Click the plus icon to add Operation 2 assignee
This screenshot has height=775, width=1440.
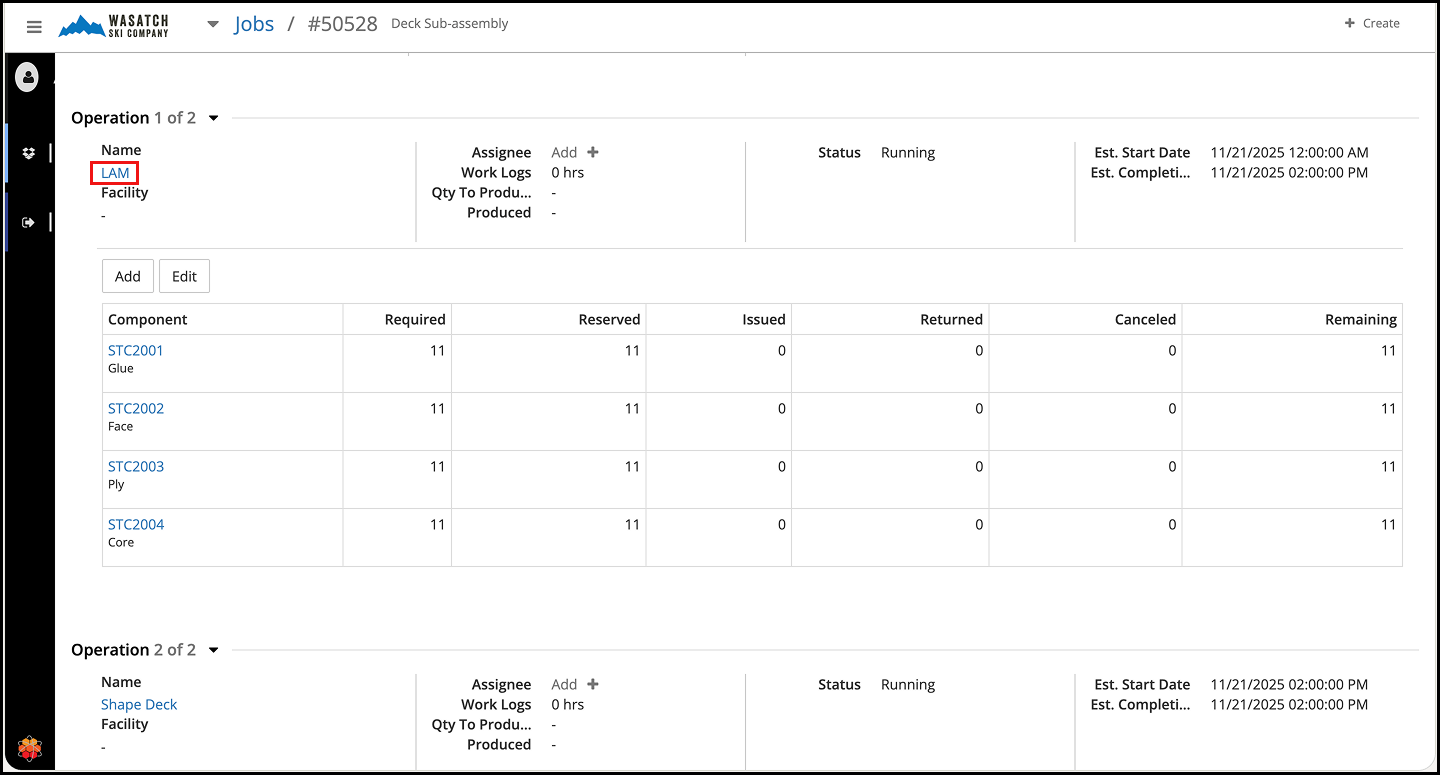(x=593, y=684)
